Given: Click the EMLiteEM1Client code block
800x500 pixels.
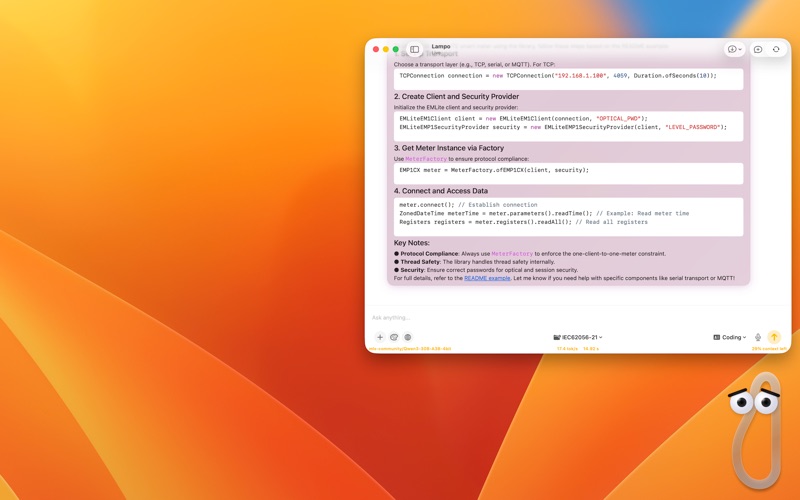Looking at the screenshot, I should [568, 126].
